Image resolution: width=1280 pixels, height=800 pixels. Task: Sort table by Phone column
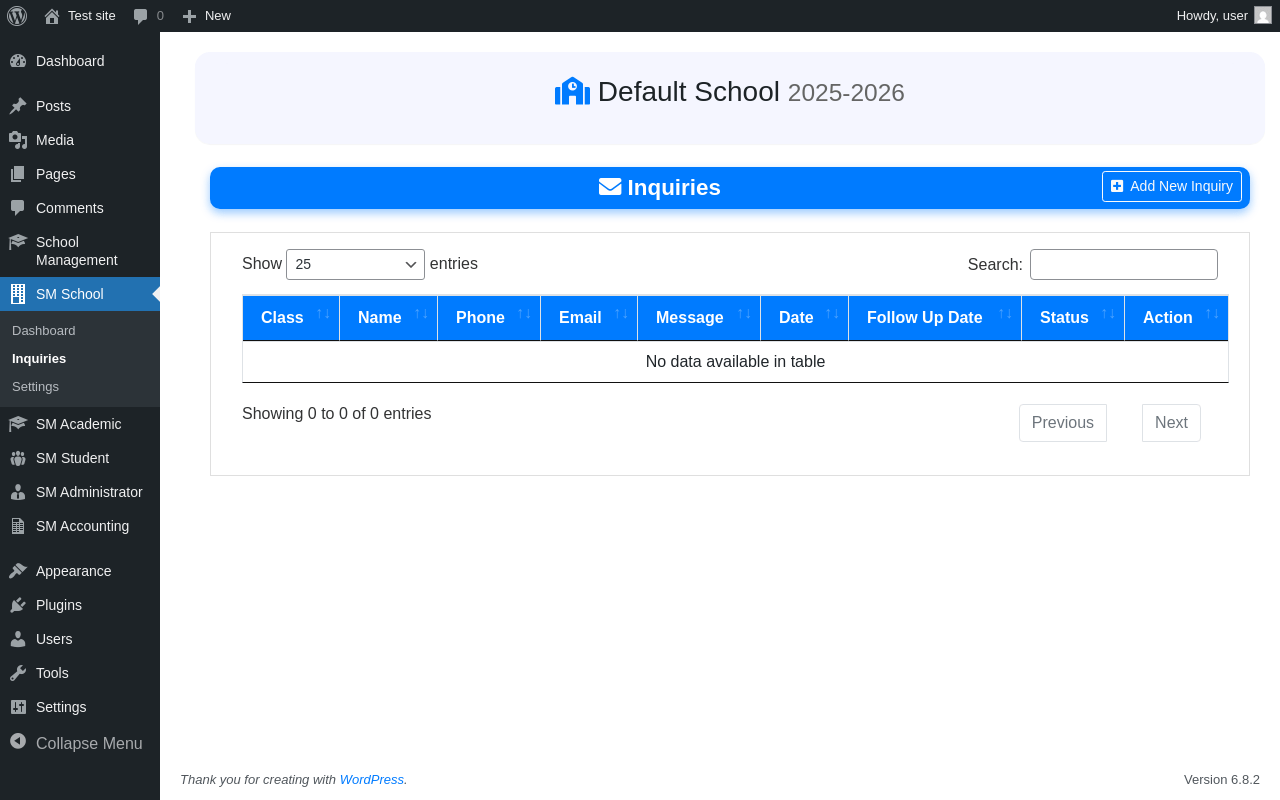click(489, 318)
